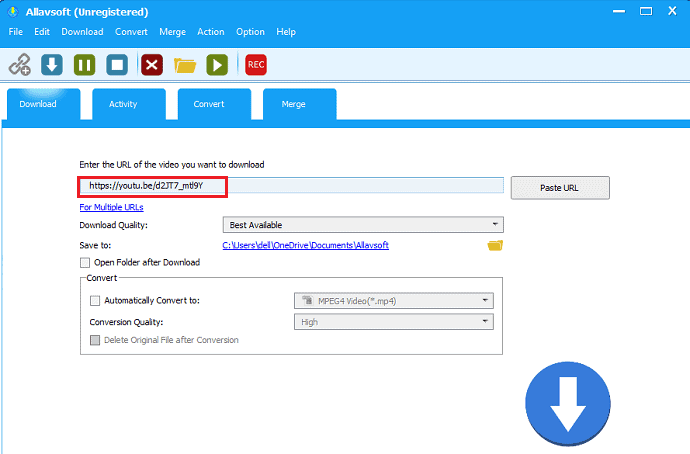The width and height of the screenshot is (690, 454).
Task: Toggle Delete Original File after Conversion
Action: click(95, 340)
